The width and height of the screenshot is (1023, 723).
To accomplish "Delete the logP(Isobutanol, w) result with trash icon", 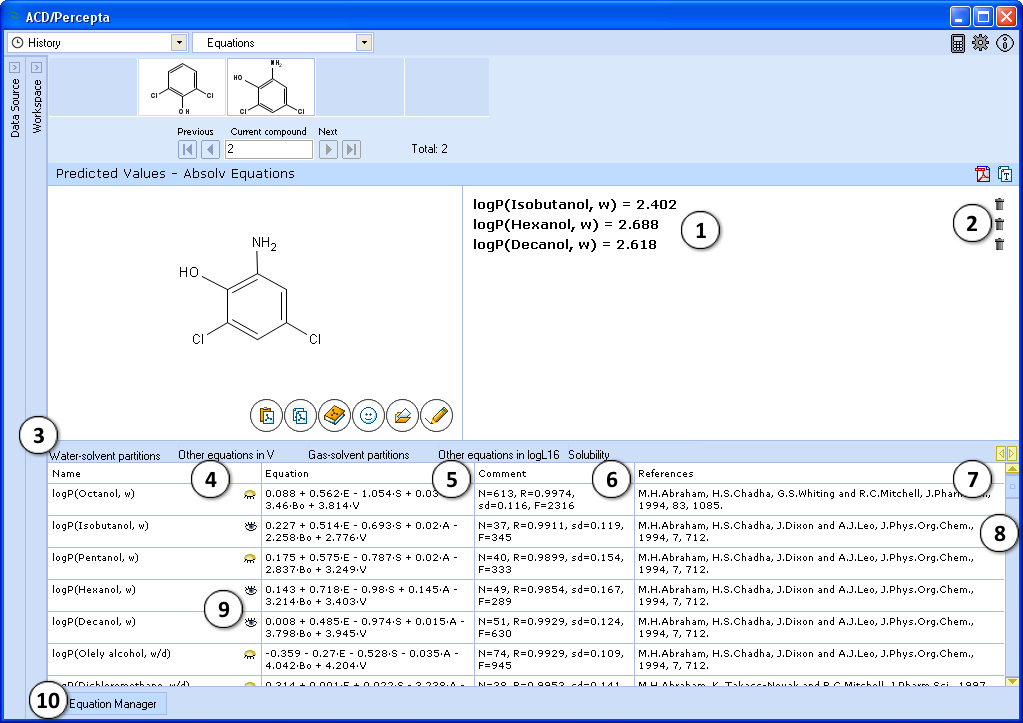I will click(999, 204).
